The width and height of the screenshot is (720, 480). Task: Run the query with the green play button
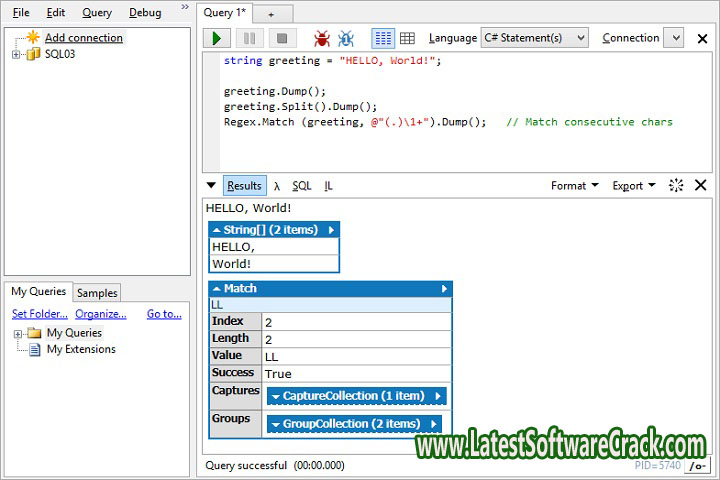click(217, 38)
